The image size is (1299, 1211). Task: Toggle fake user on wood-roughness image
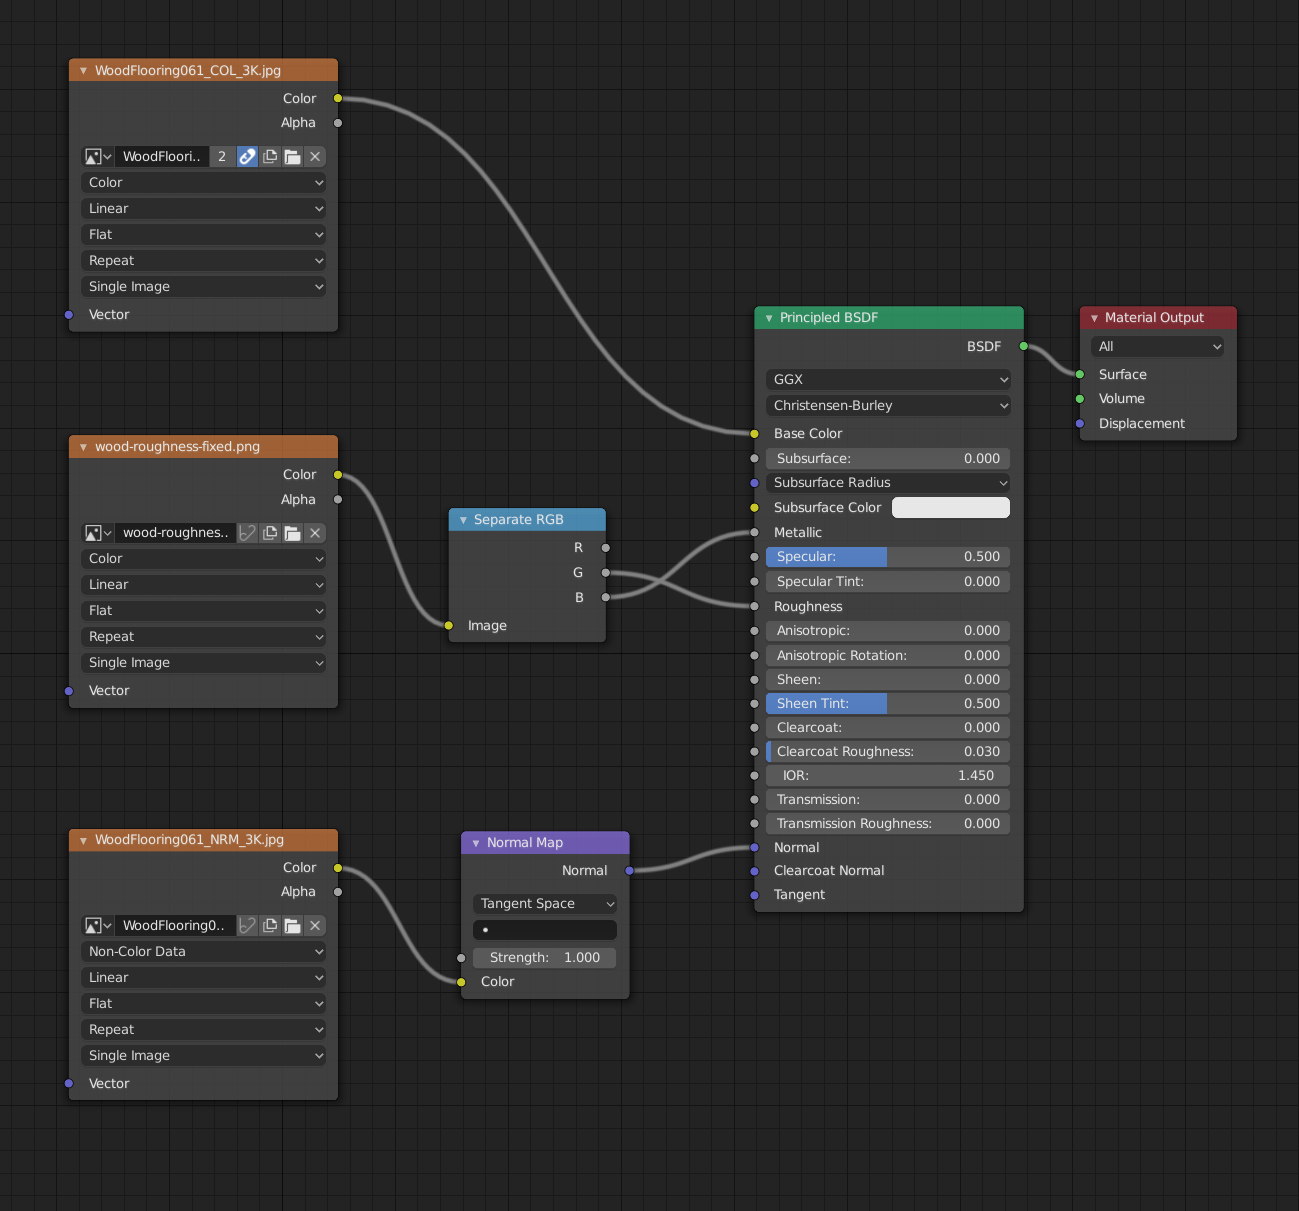[x=247, y=533]
